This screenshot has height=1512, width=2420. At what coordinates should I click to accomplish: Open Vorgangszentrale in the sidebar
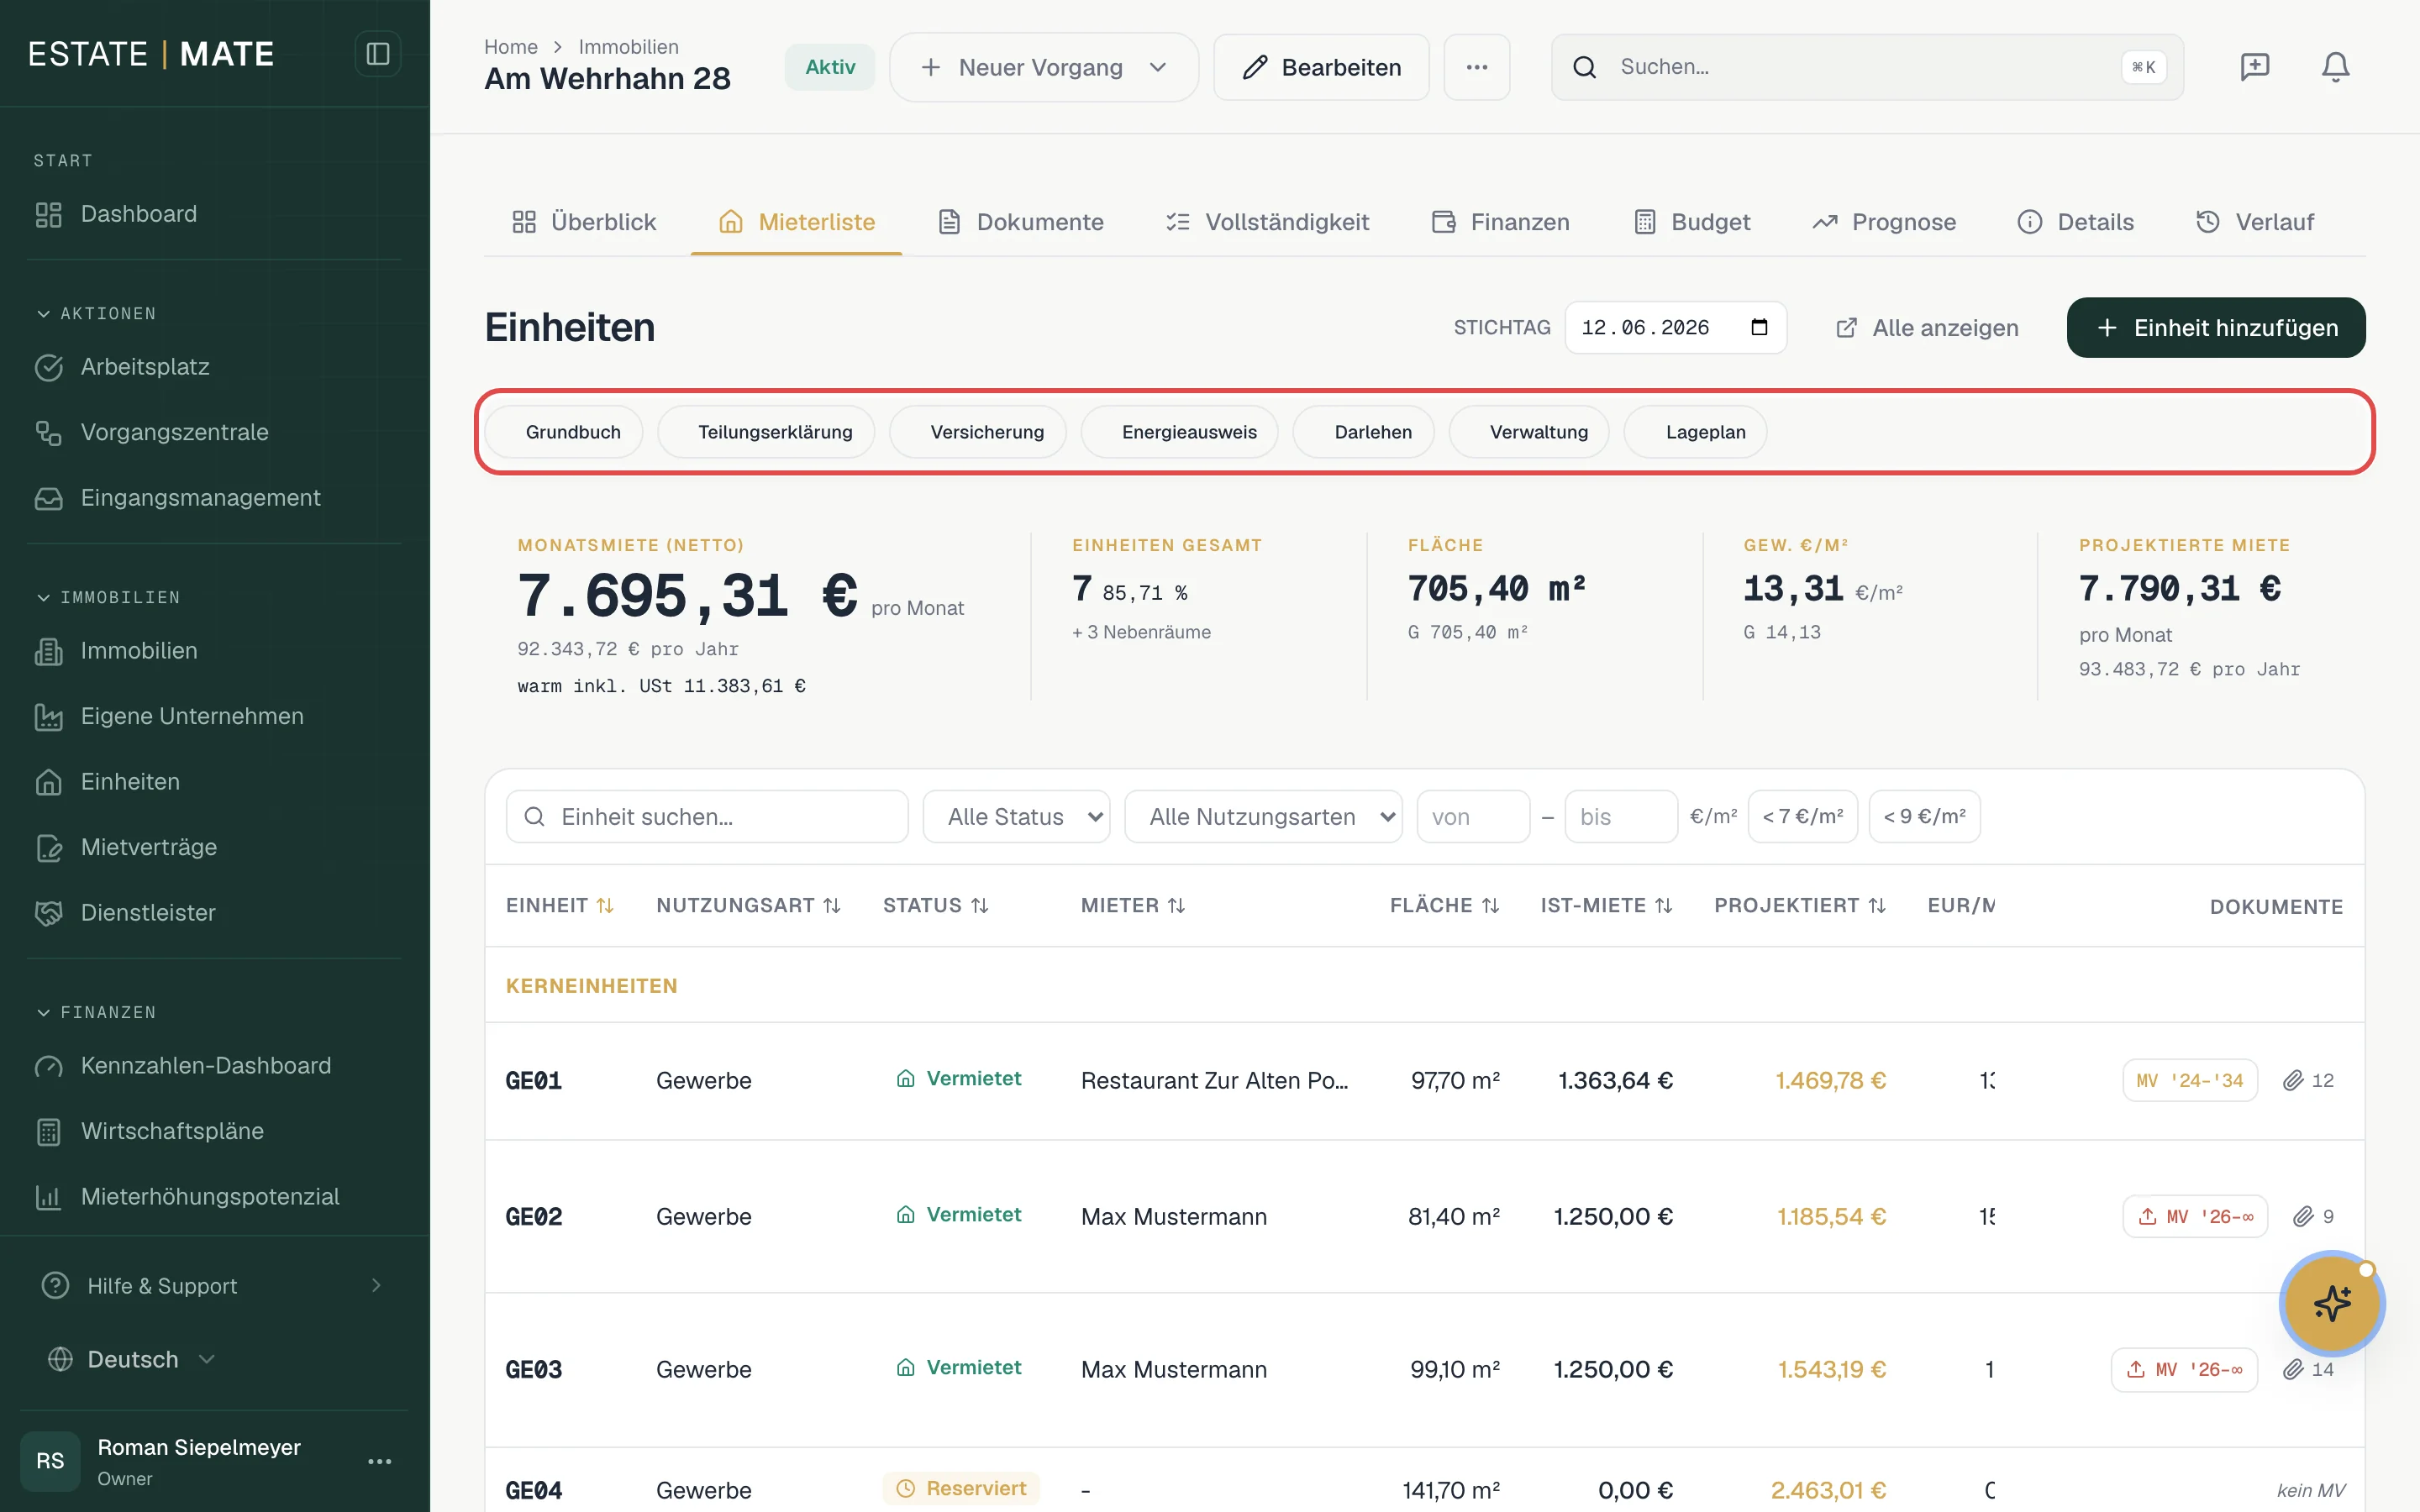pos(175,432)
